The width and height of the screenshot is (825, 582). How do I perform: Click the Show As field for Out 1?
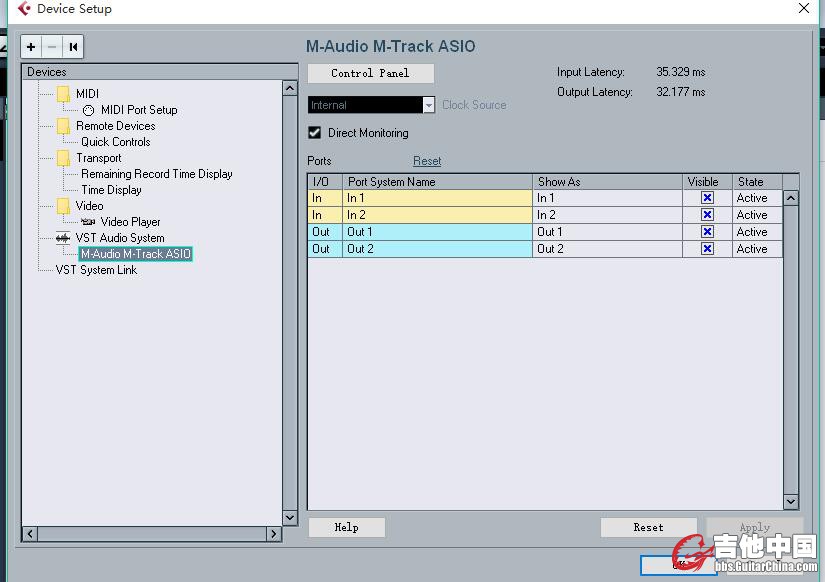(x=607, y=232)
